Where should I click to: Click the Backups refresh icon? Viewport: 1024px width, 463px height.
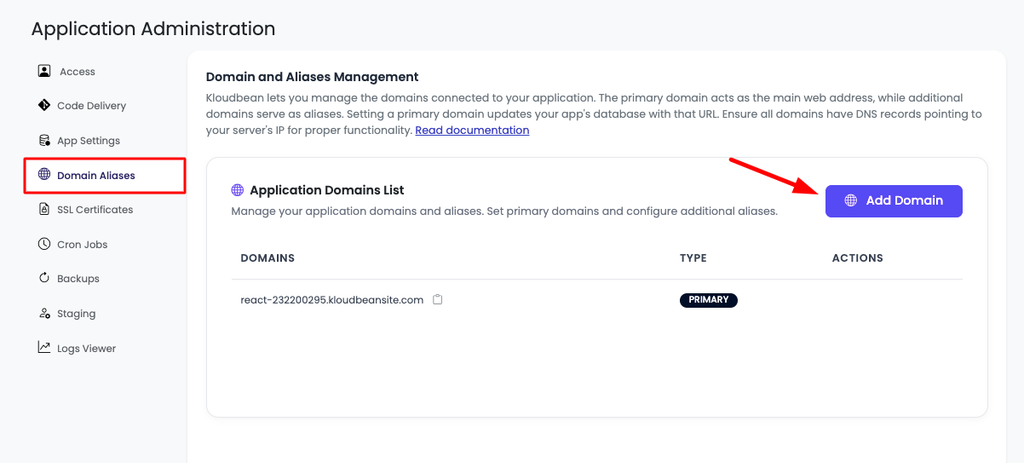click(44, 278)
